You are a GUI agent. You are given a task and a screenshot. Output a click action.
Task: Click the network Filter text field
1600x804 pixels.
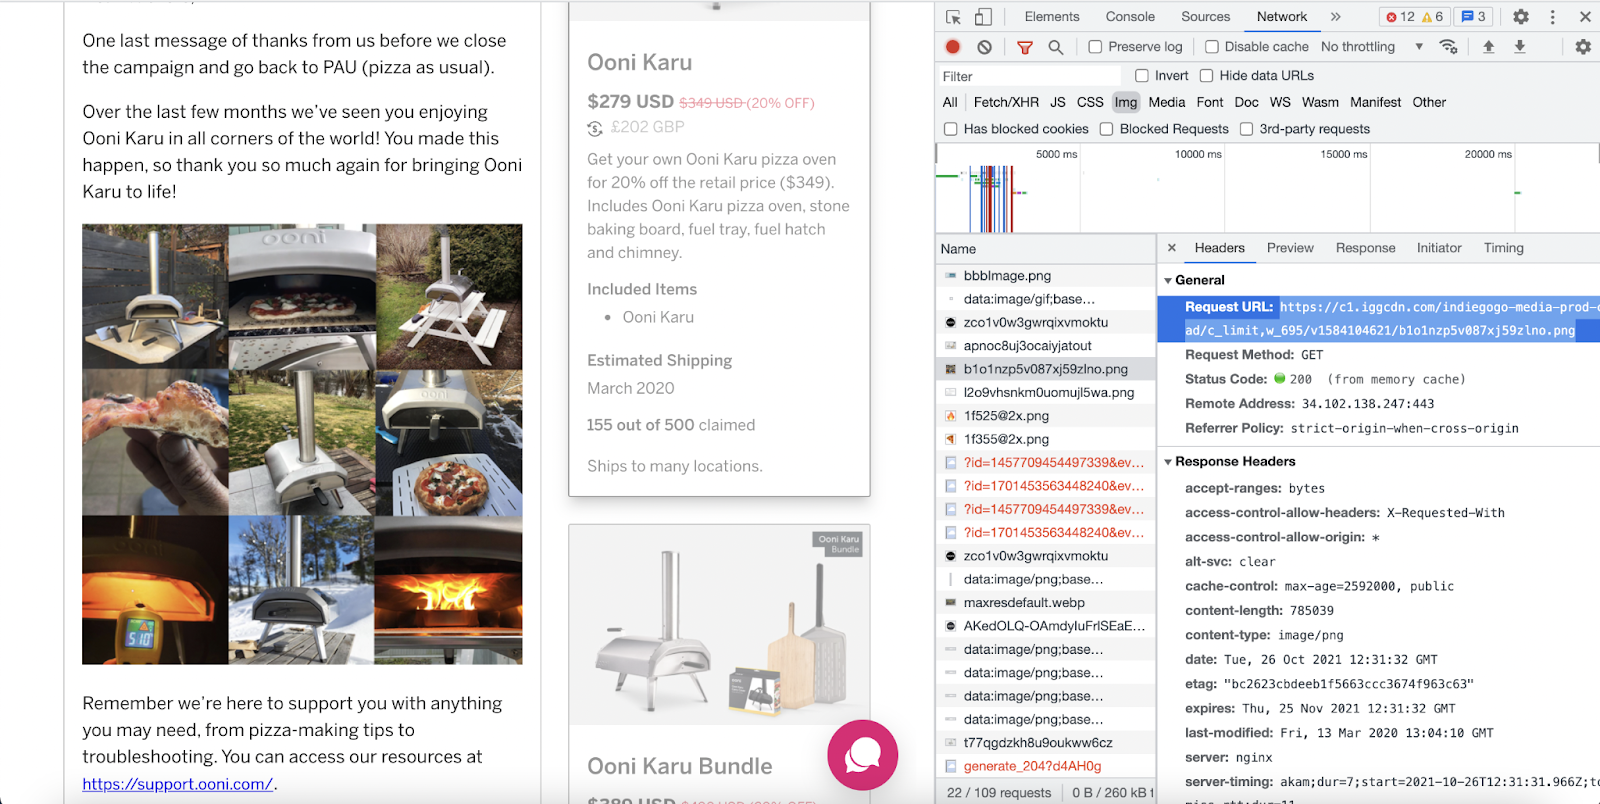coord(1028,76)
